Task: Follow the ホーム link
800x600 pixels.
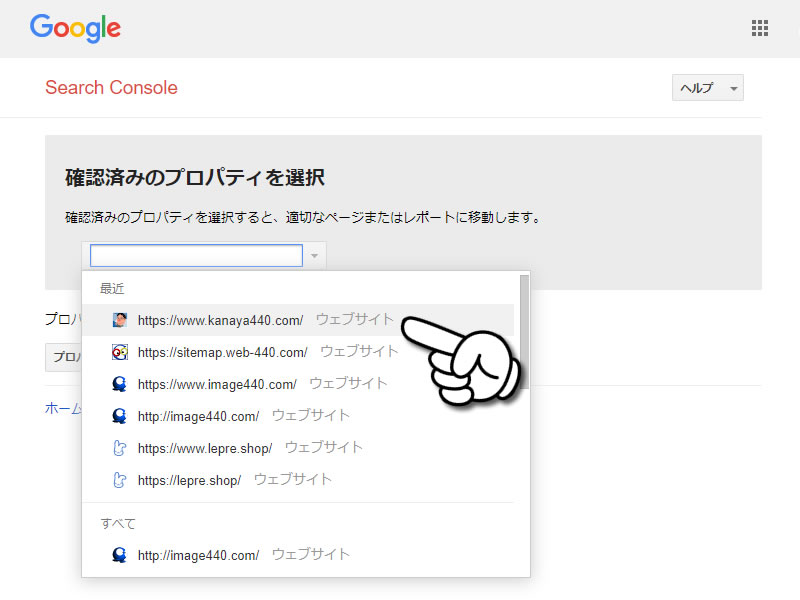Action: [x=63, y=408]
